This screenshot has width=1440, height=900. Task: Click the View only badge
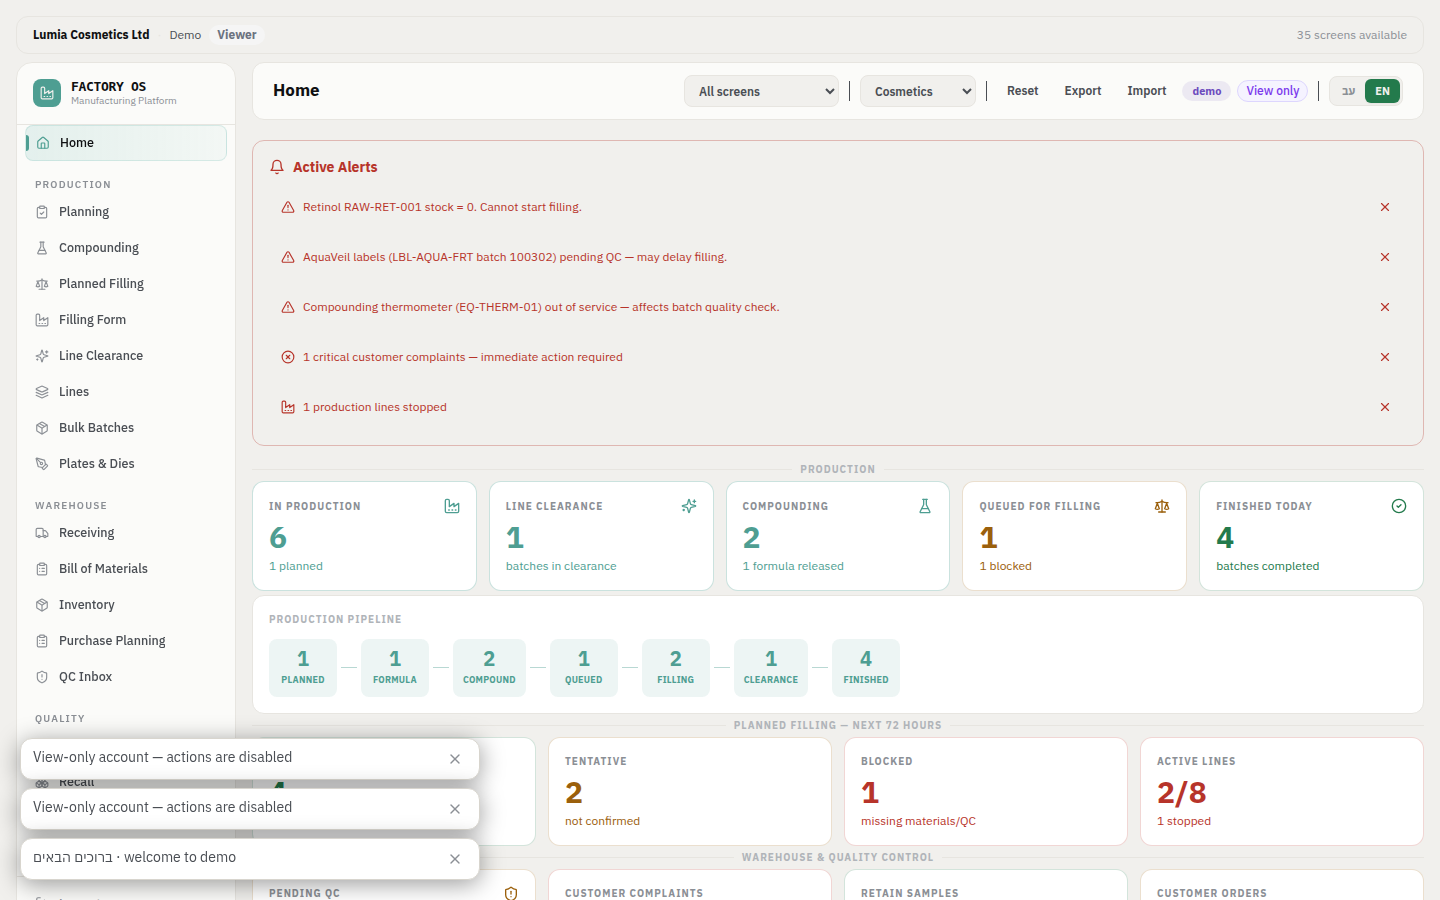coord(1273,91)
